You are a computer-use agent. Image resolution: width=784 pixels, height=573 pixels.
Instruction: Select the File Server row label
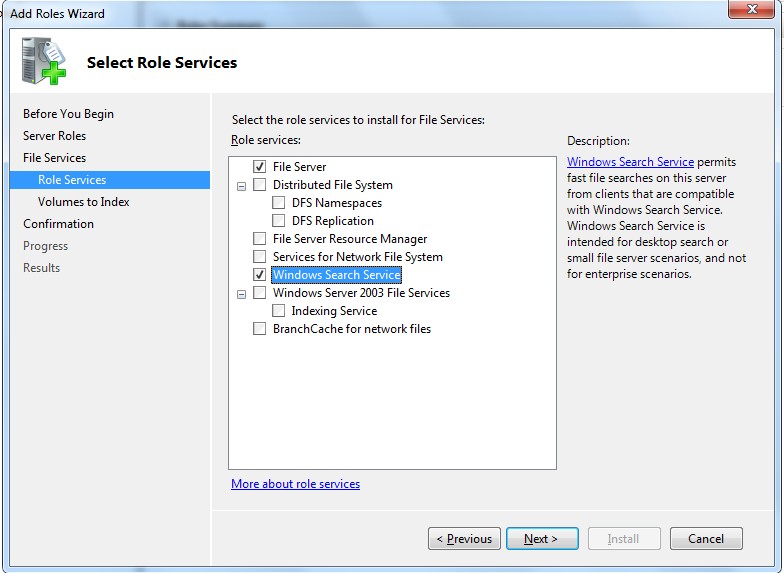300,167
